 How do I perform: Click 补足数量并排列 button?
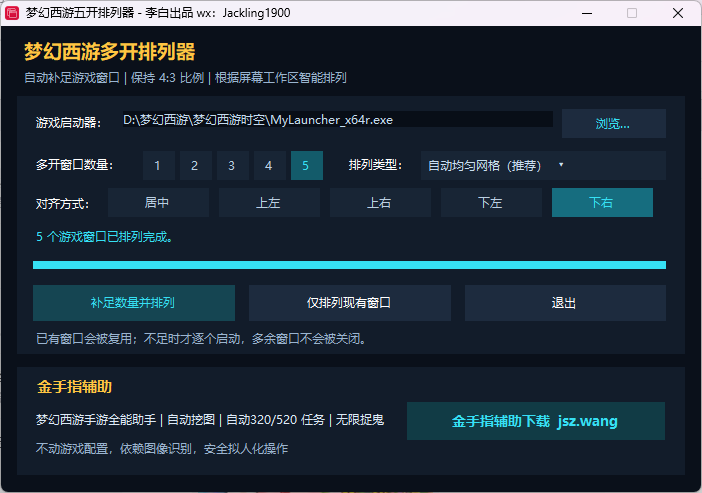[134, 303]
